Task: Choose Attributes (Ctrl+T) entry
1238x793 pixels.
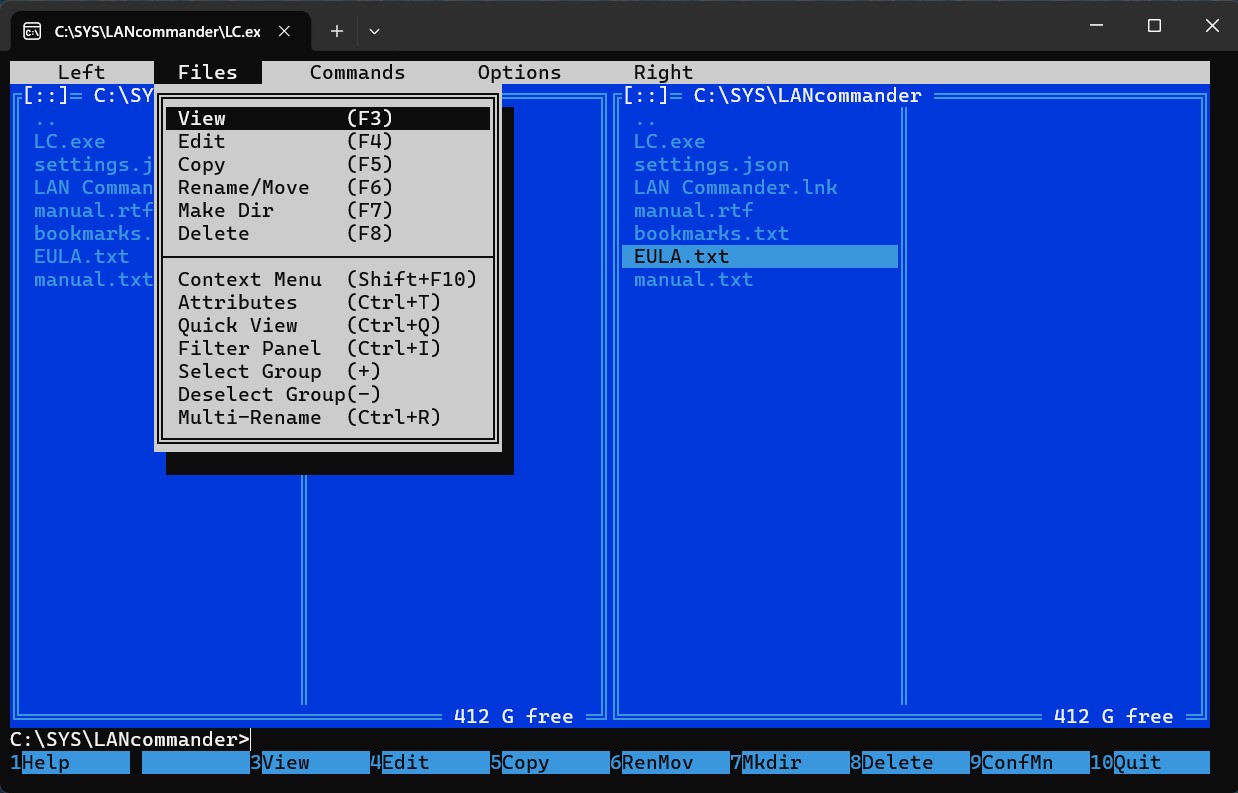Action: [x=328, y=302]
